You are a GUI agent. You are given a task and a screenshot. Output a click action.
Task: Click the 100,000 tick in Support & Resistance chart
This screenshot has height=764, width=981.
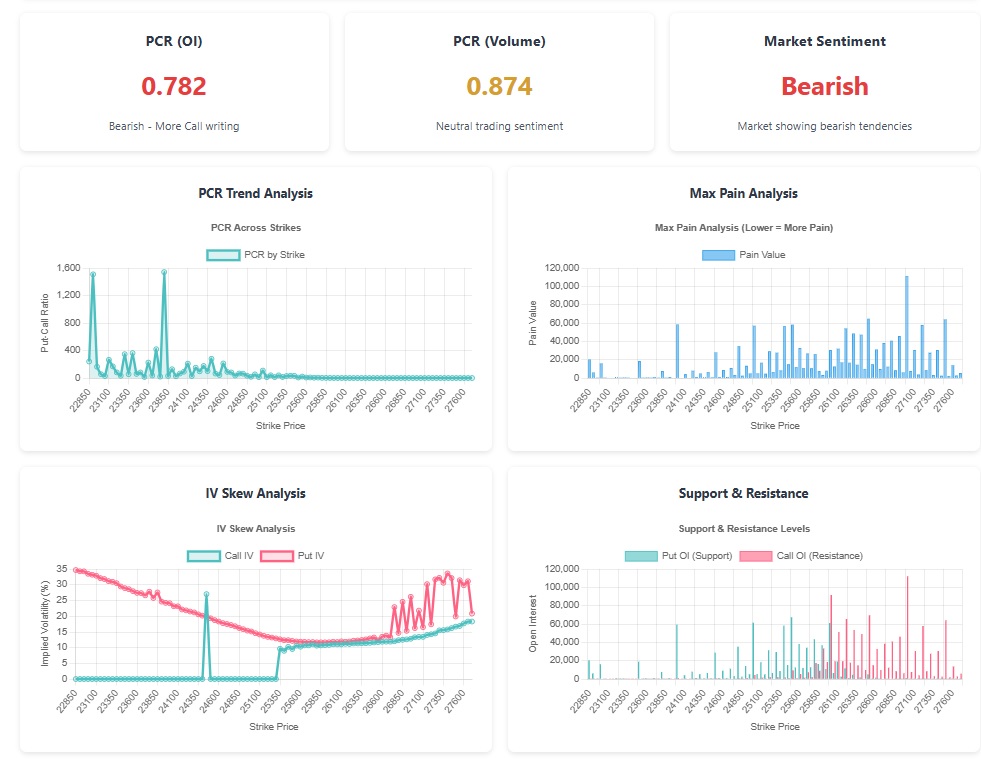click(562, 587)
